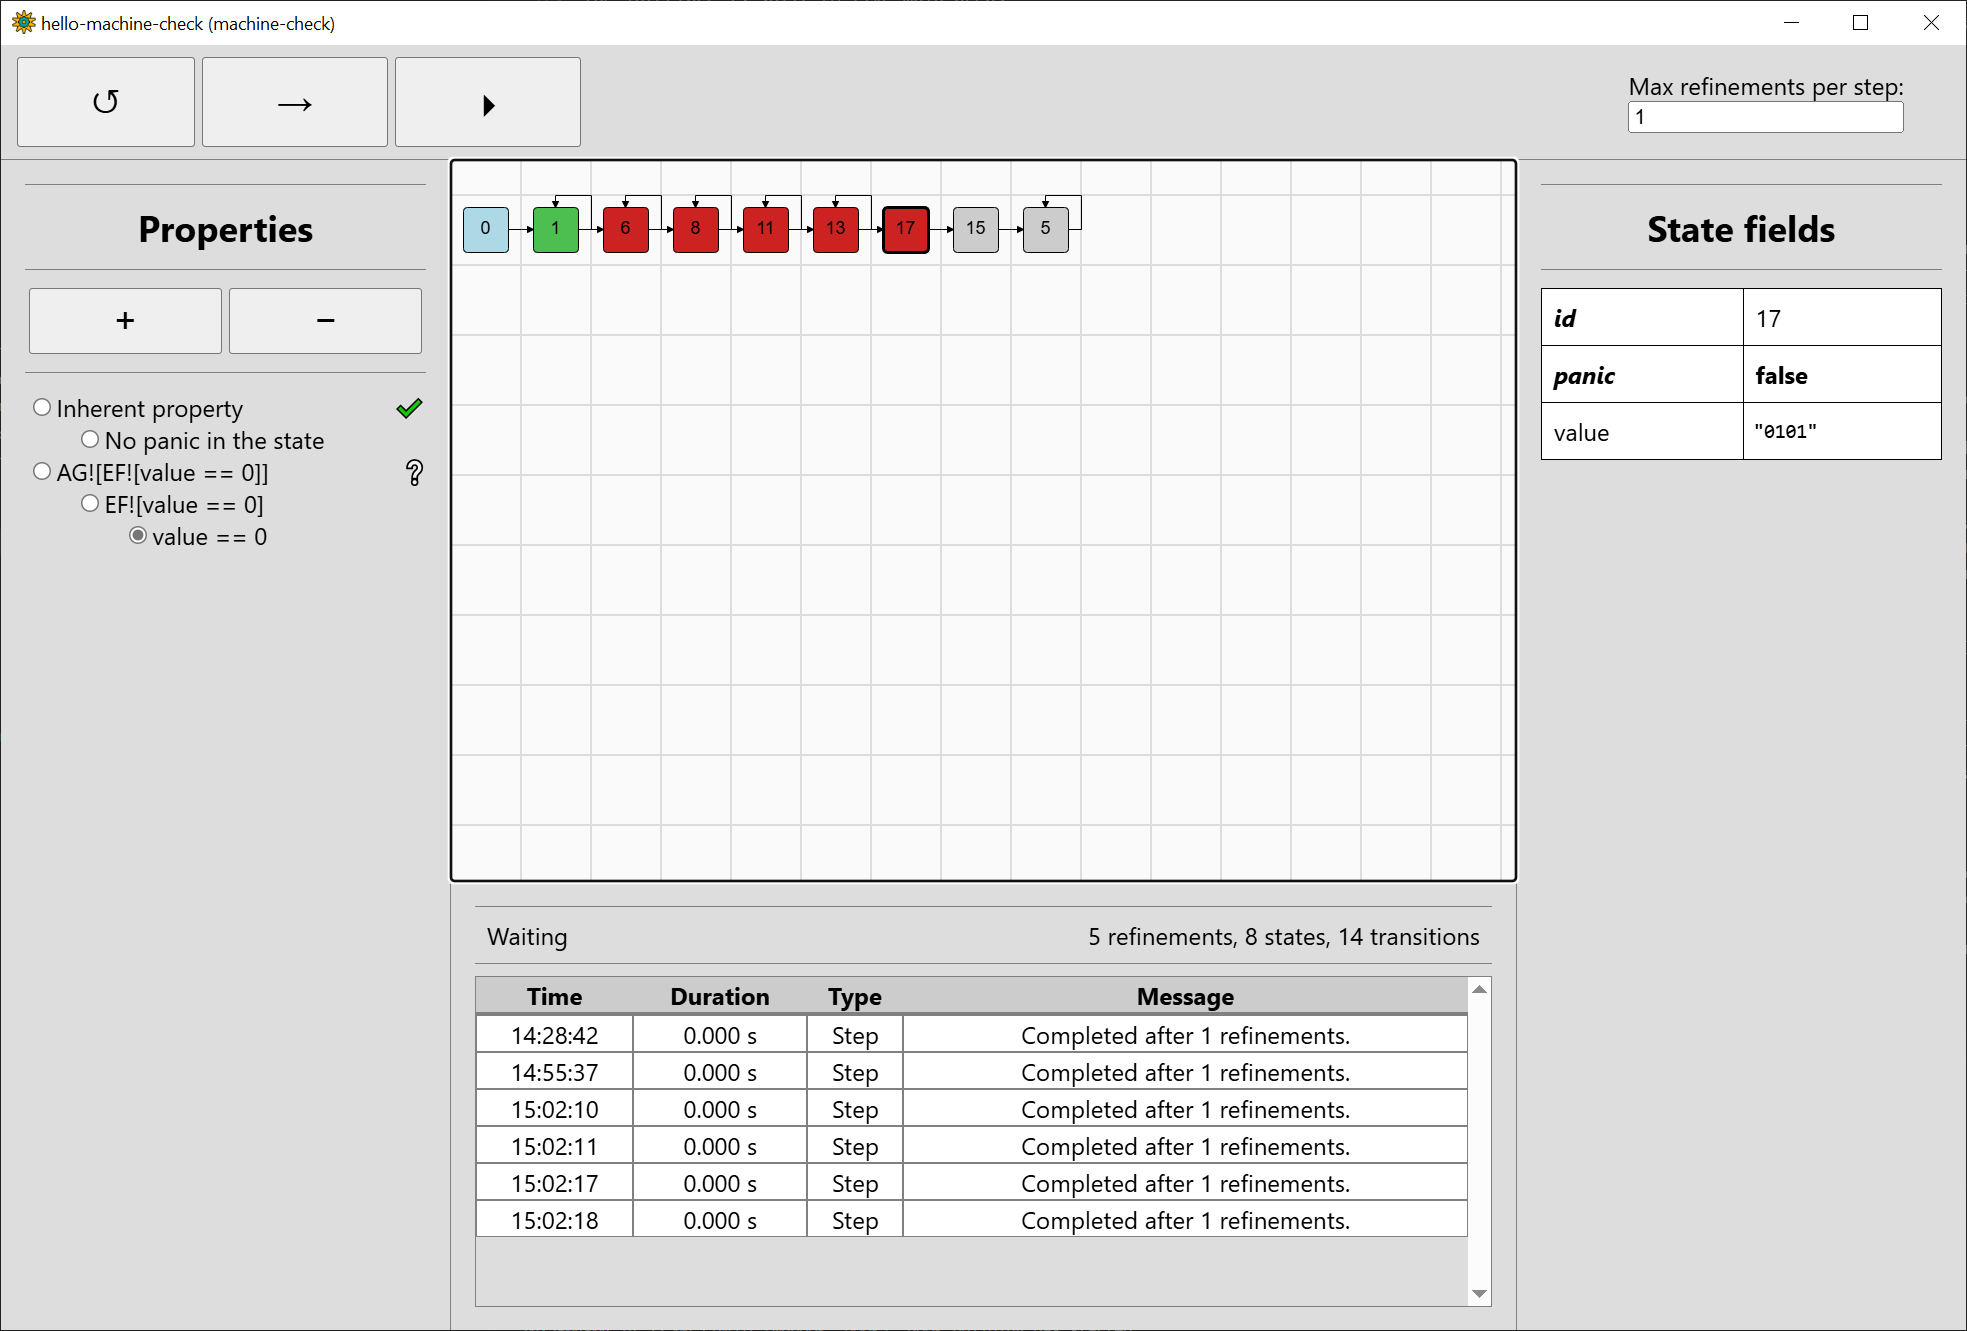Click the run play triangle button
This screenshot has width=1967, height=1331.
[x=487, y=102]
